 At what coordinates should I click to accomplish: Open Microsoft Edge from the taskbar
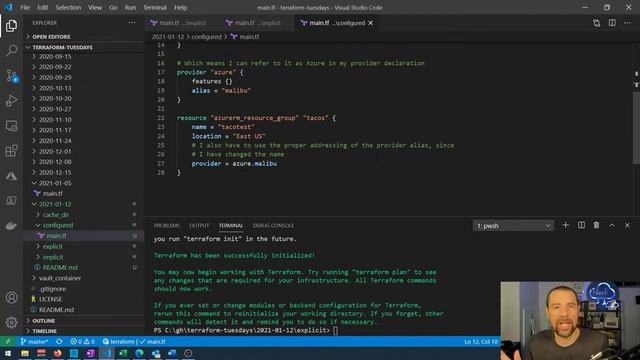click(x=139, y=353)
